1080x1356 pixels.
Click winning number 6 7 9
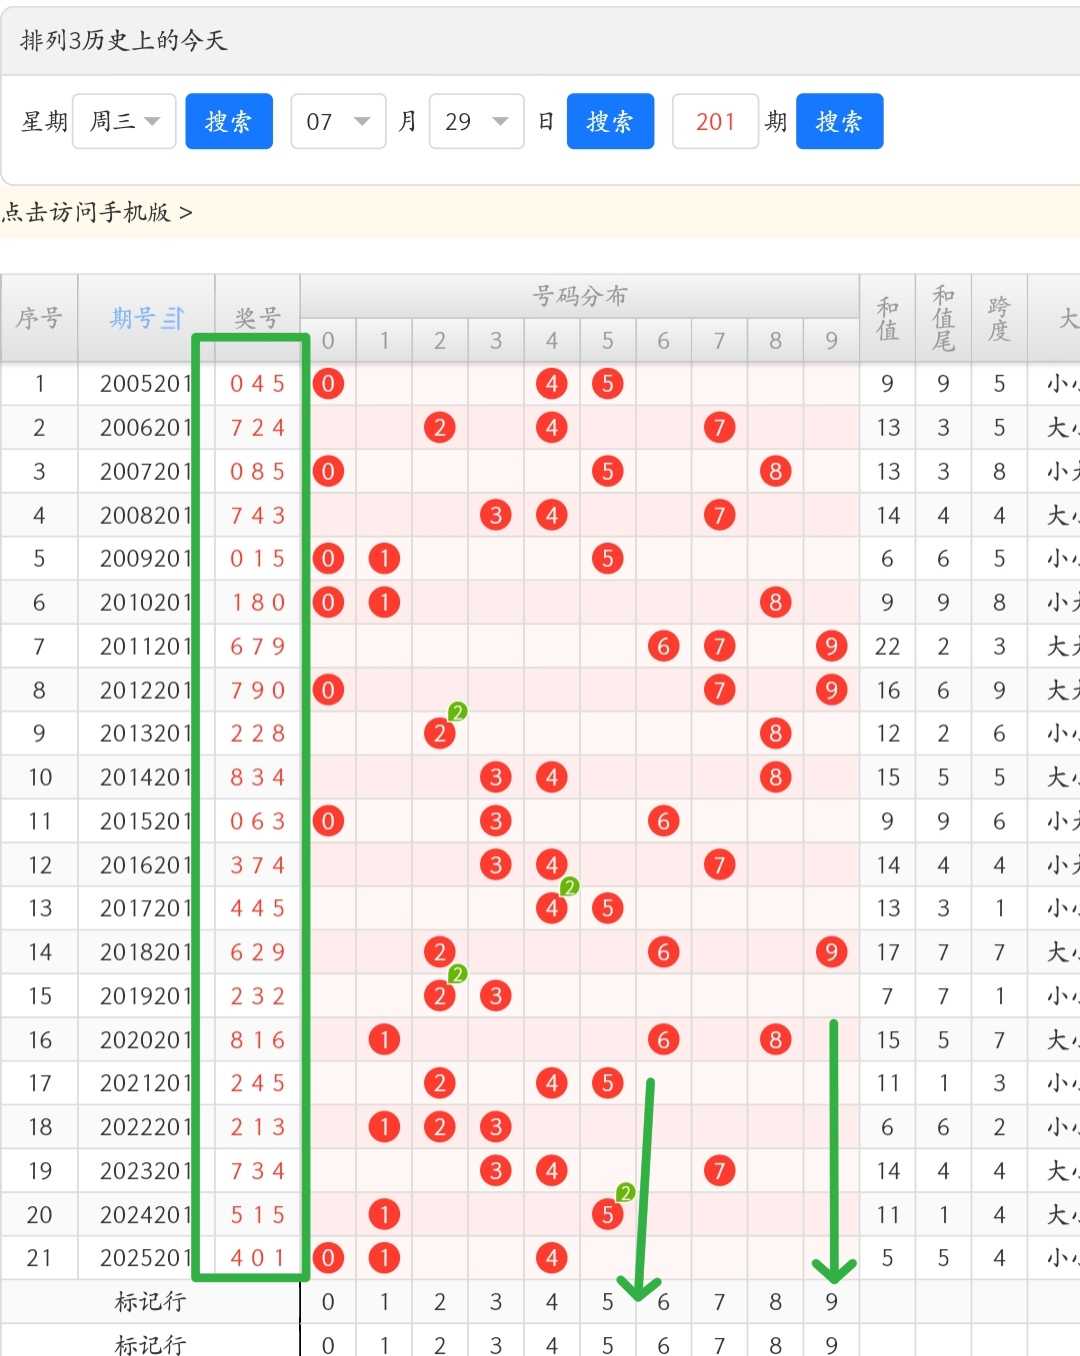257,647
